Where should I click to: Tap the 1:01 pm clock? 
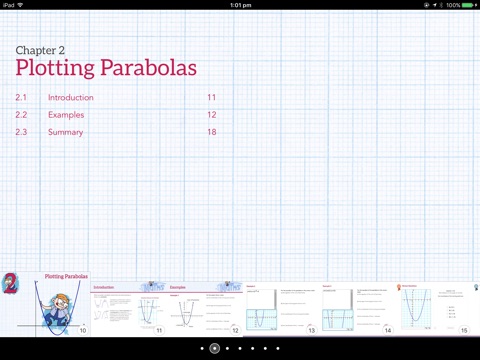tap(240, 5)
